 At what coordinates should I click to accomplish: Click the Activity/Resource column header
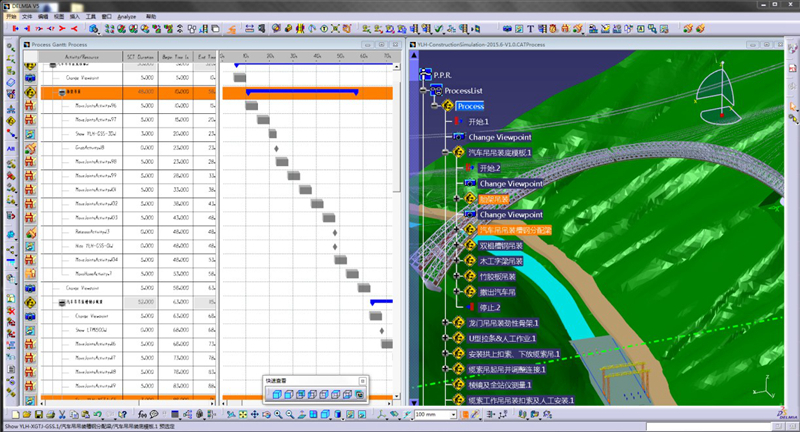(x=83, y=57)
